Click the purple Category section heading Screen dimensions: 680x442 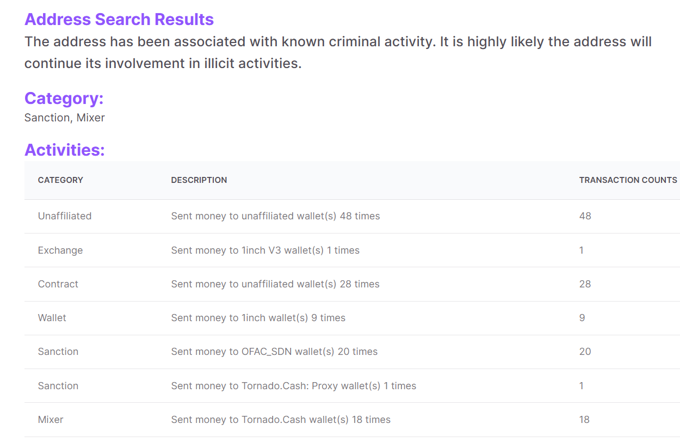64,98
